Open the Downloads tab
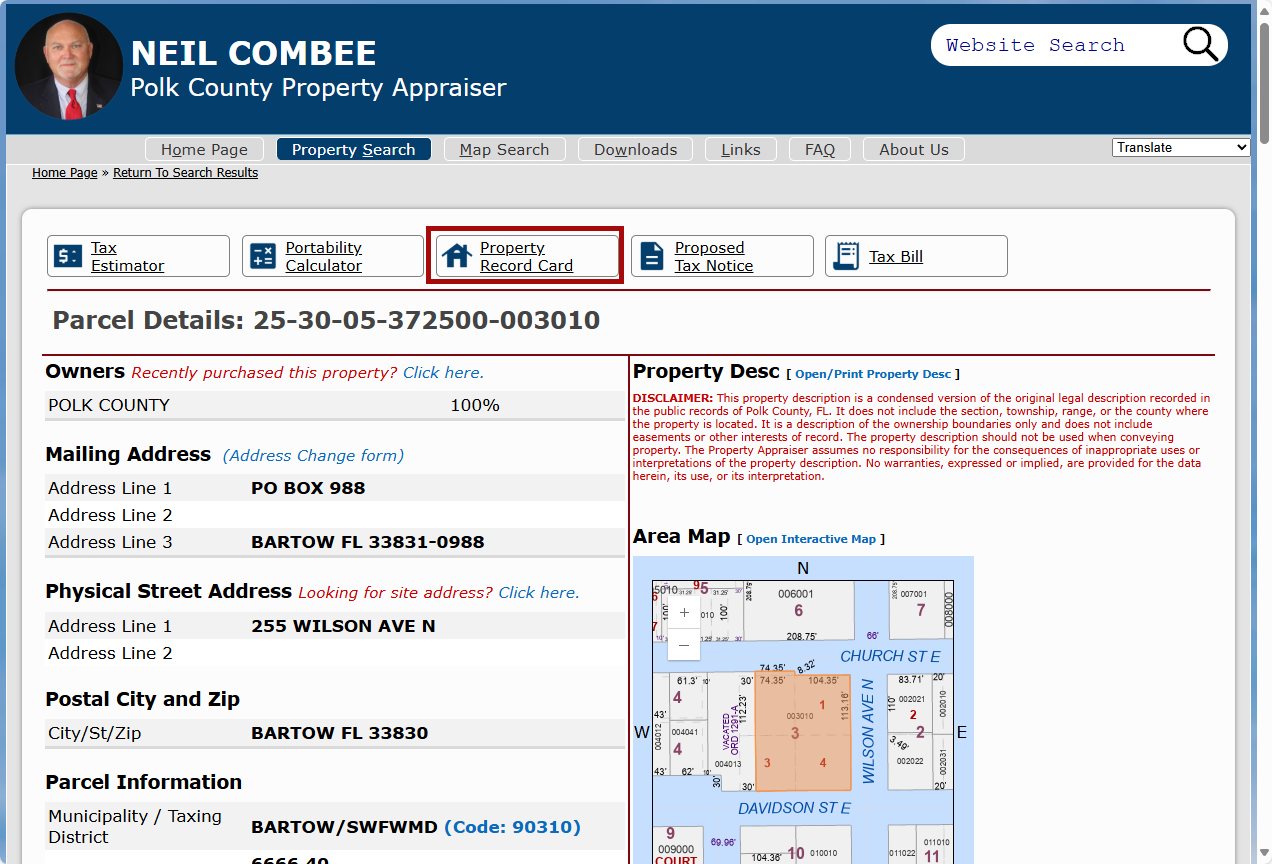Viewport: 1272px width, 864px height. (635, 149)
